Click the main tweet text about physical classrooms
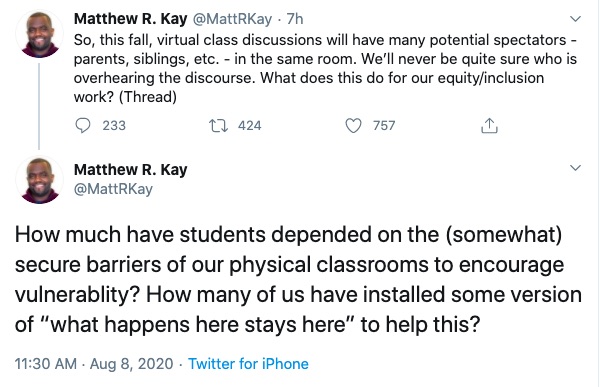 [298, 279]
